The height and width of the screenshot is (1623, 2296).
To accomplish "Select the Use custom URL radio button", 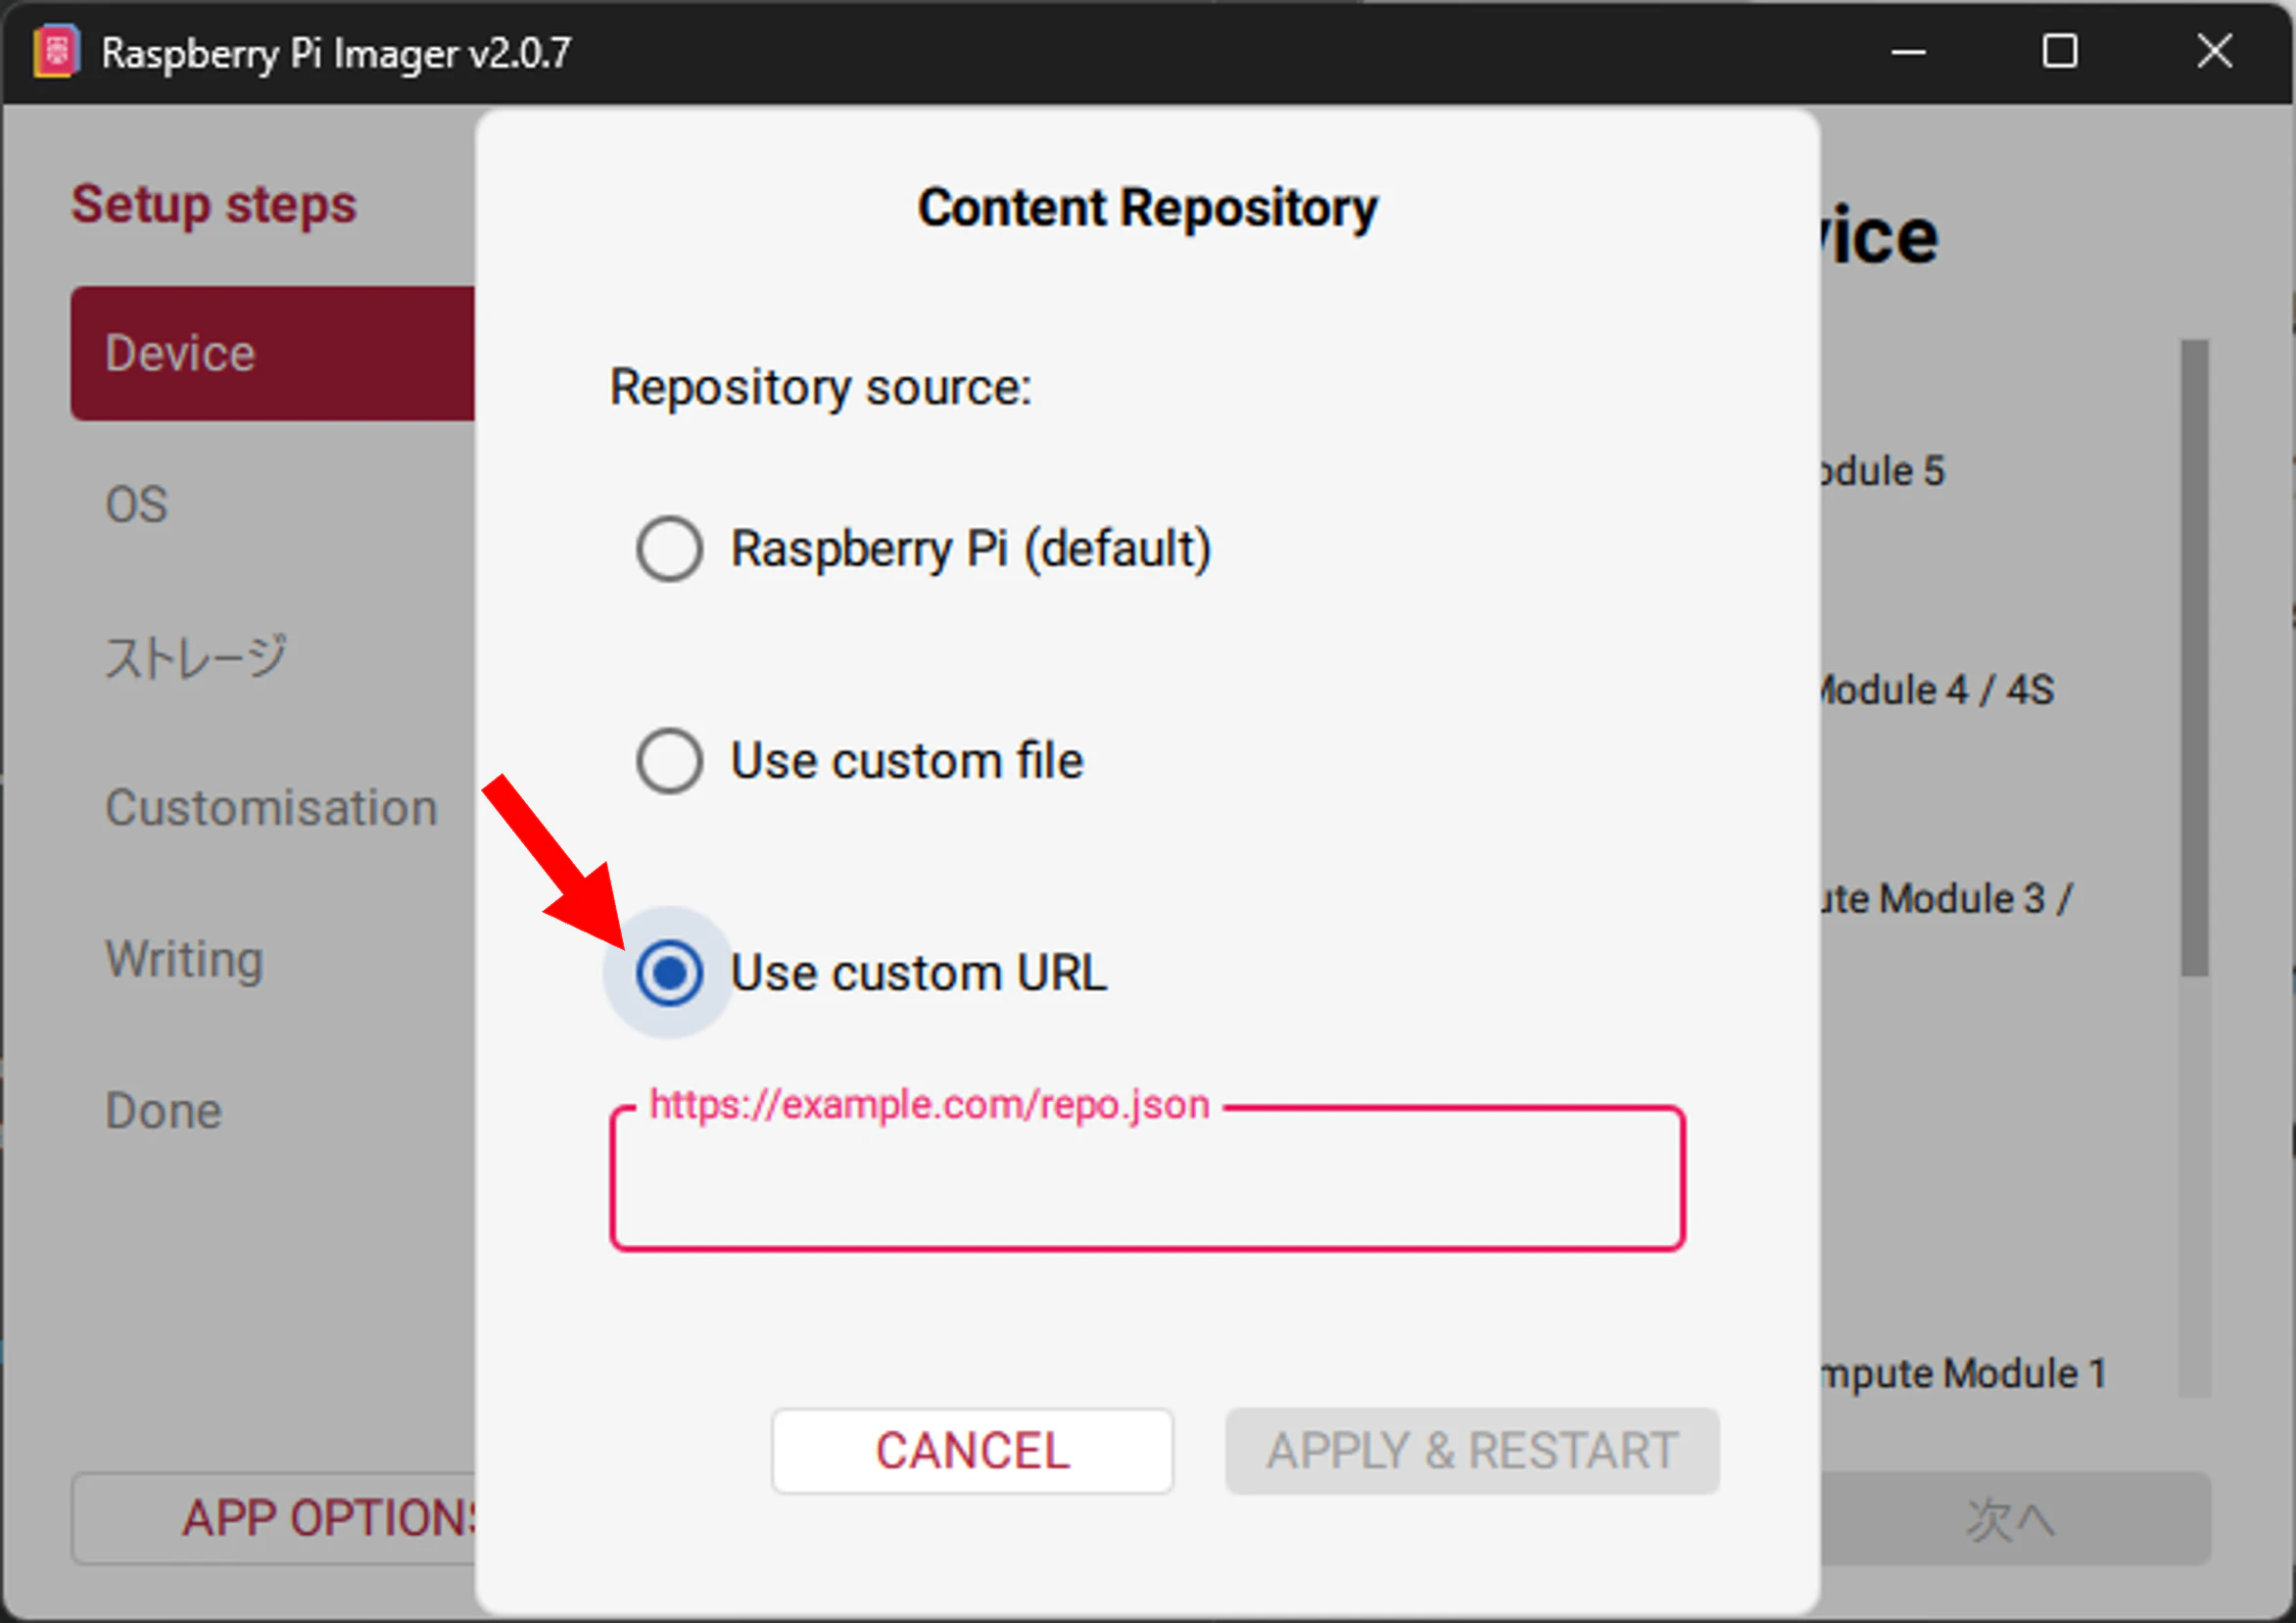I will (669, 973).
